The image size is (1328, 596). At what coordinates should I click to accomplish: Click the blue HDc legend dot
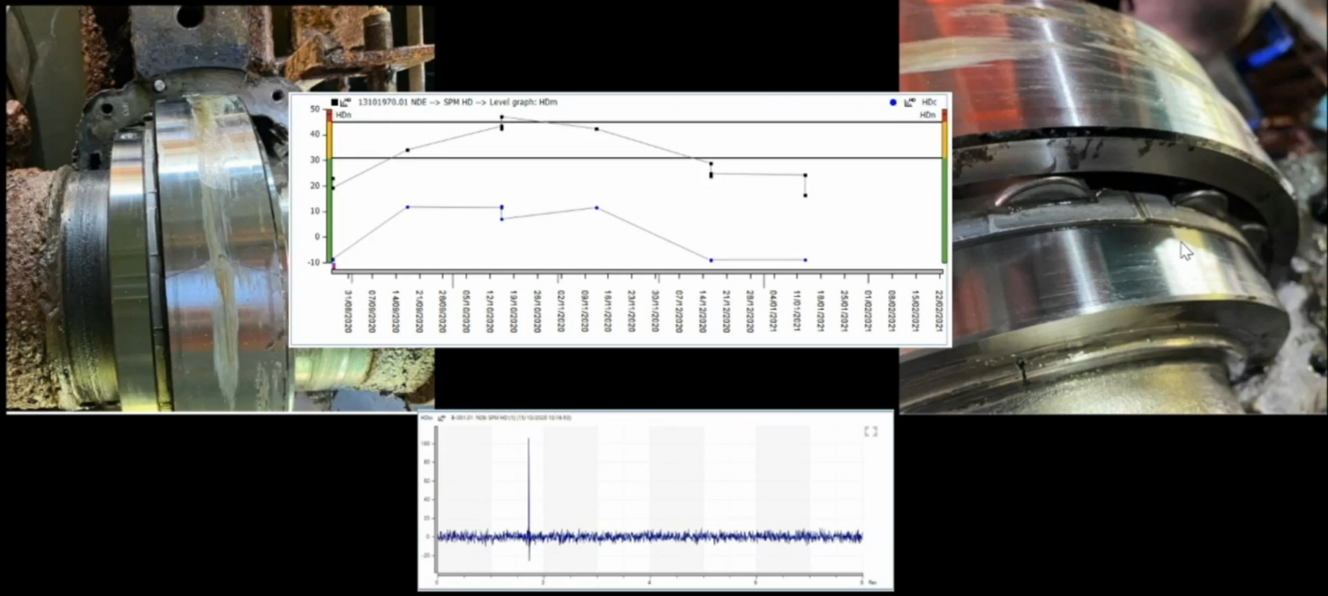click(891, 102)
